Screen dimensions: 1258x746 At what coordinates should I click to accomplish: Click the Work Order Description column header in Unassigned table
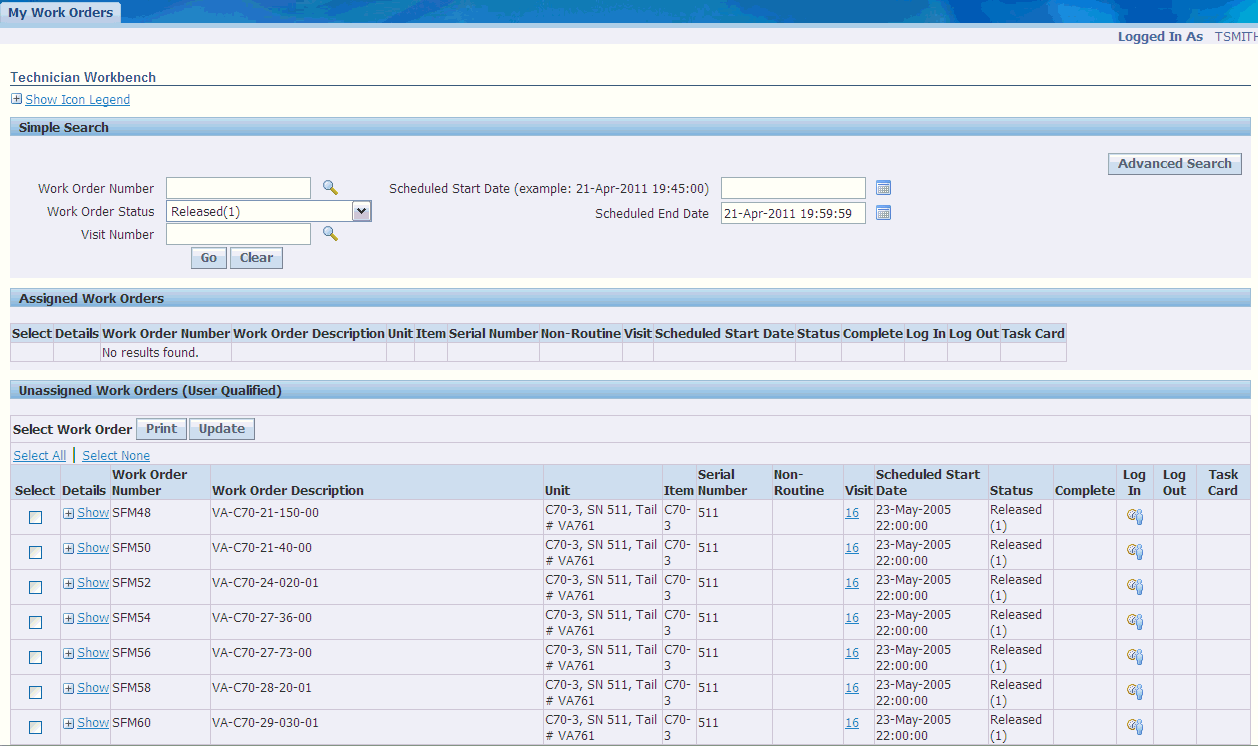click(x=288, y=491)
